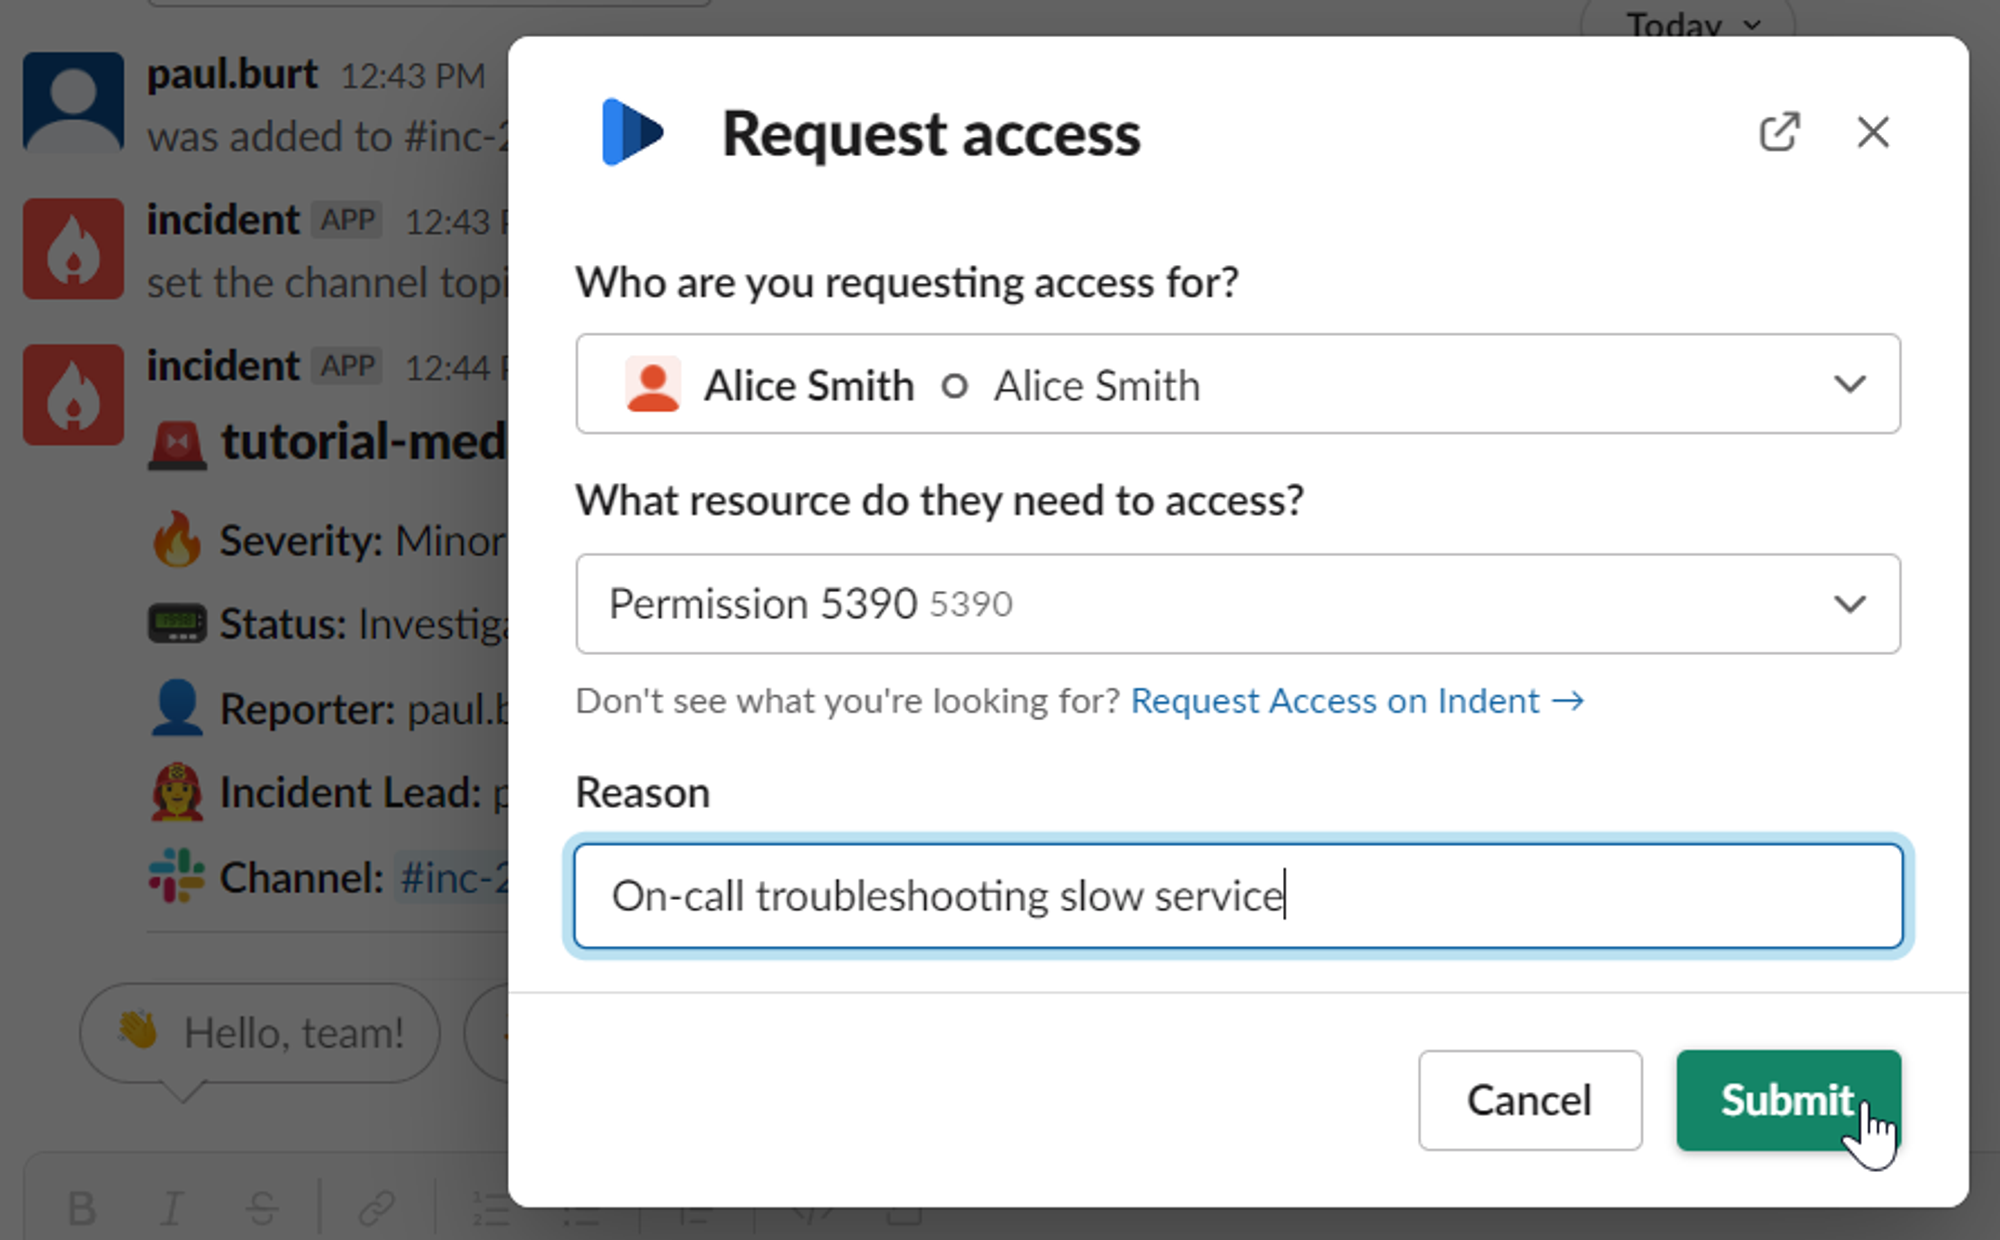Expand the Today date dropdown
This screenshot has width=2000, height=1240.
pyautogui.click(x=1689, y=24)
